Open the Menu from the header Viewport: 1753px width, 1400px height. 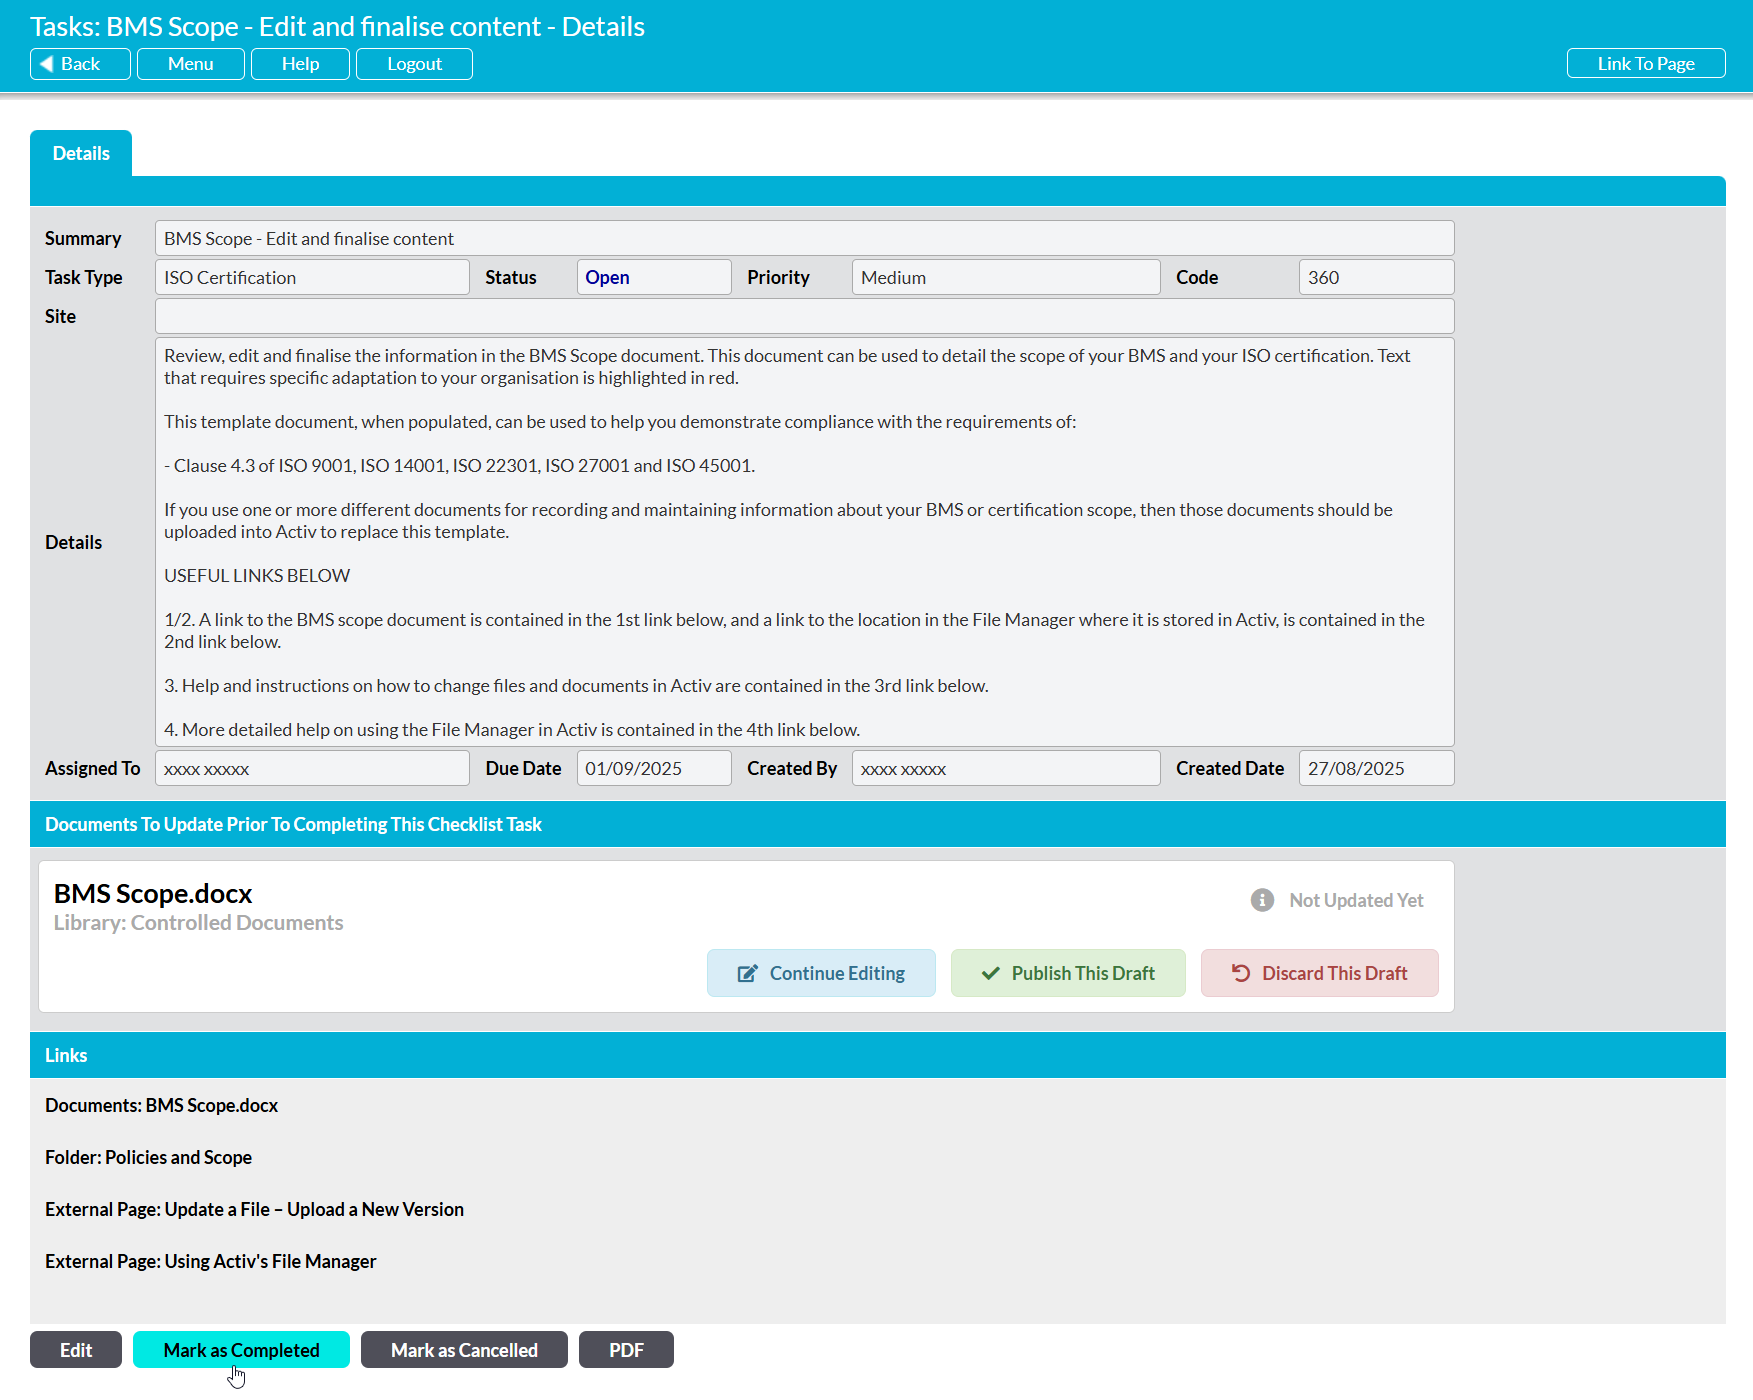(190, 64)
